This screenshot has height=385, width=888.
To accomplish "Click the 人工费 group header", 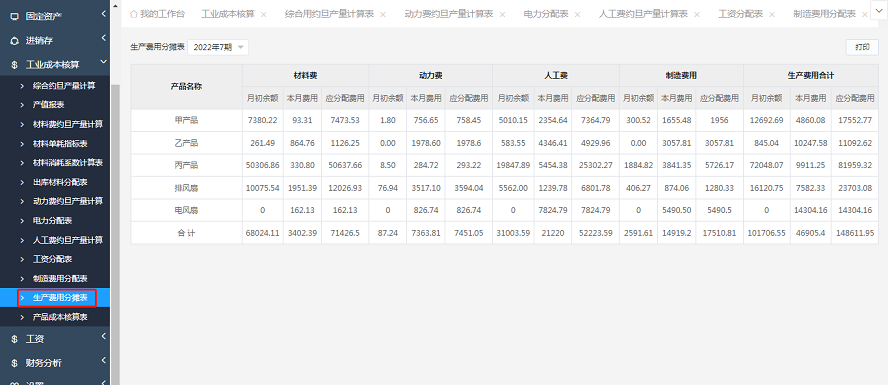I will tap(557, 75).
